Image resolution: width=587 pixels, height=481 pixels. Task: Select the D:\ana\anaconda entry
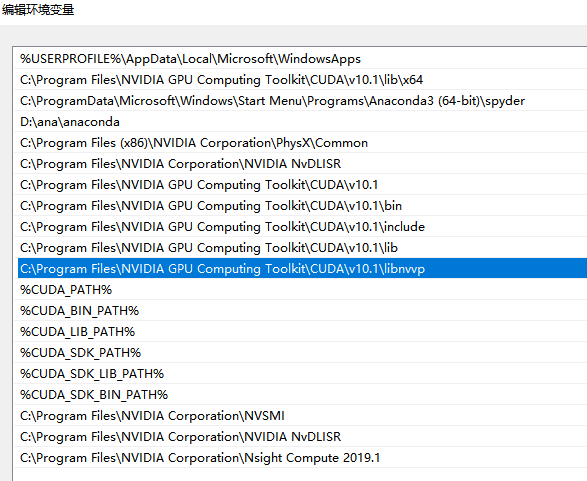(x=302, y=122)
